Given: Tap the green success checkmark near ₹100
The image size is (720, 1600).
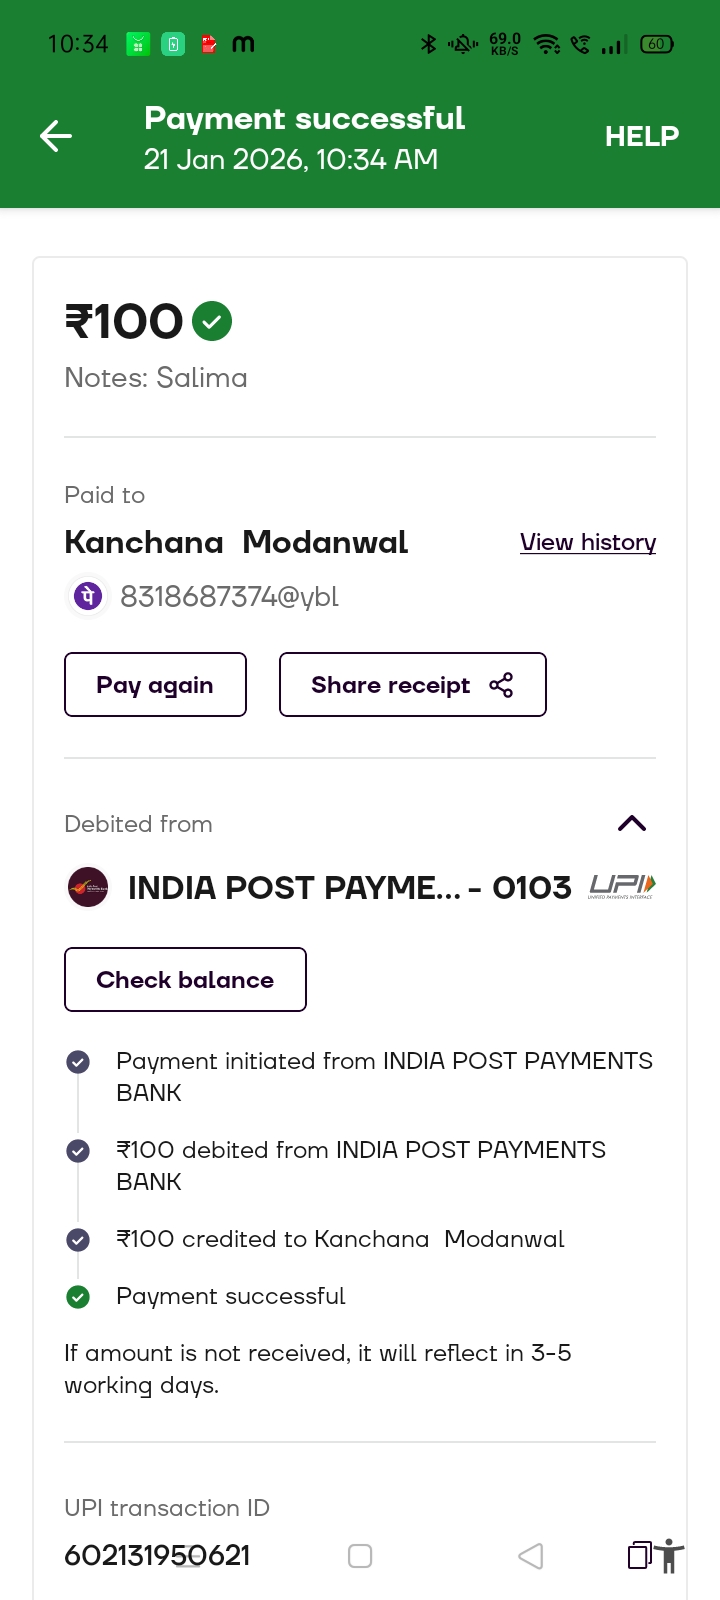Looking at the screenshot, I should tap(212, 321).
